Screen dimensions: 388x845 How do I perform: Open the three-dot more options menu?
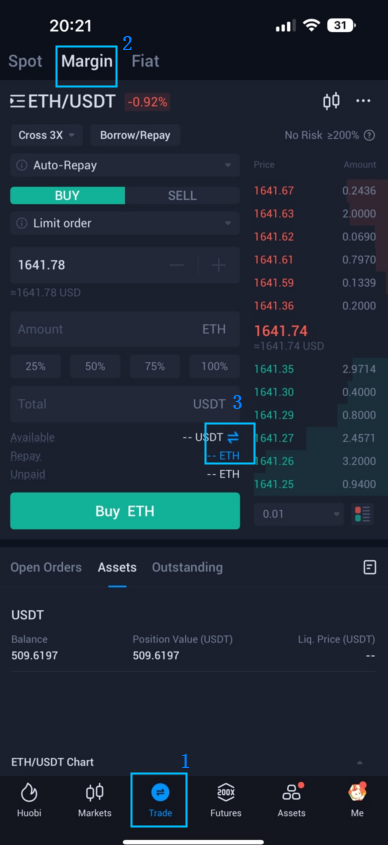(x=363, y=101)
